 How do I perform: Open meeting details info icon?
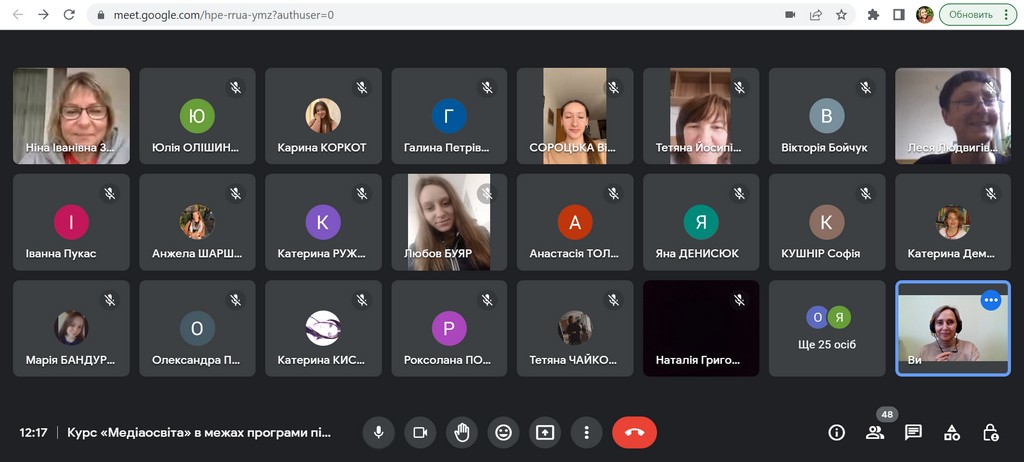[x=837, y=432]
